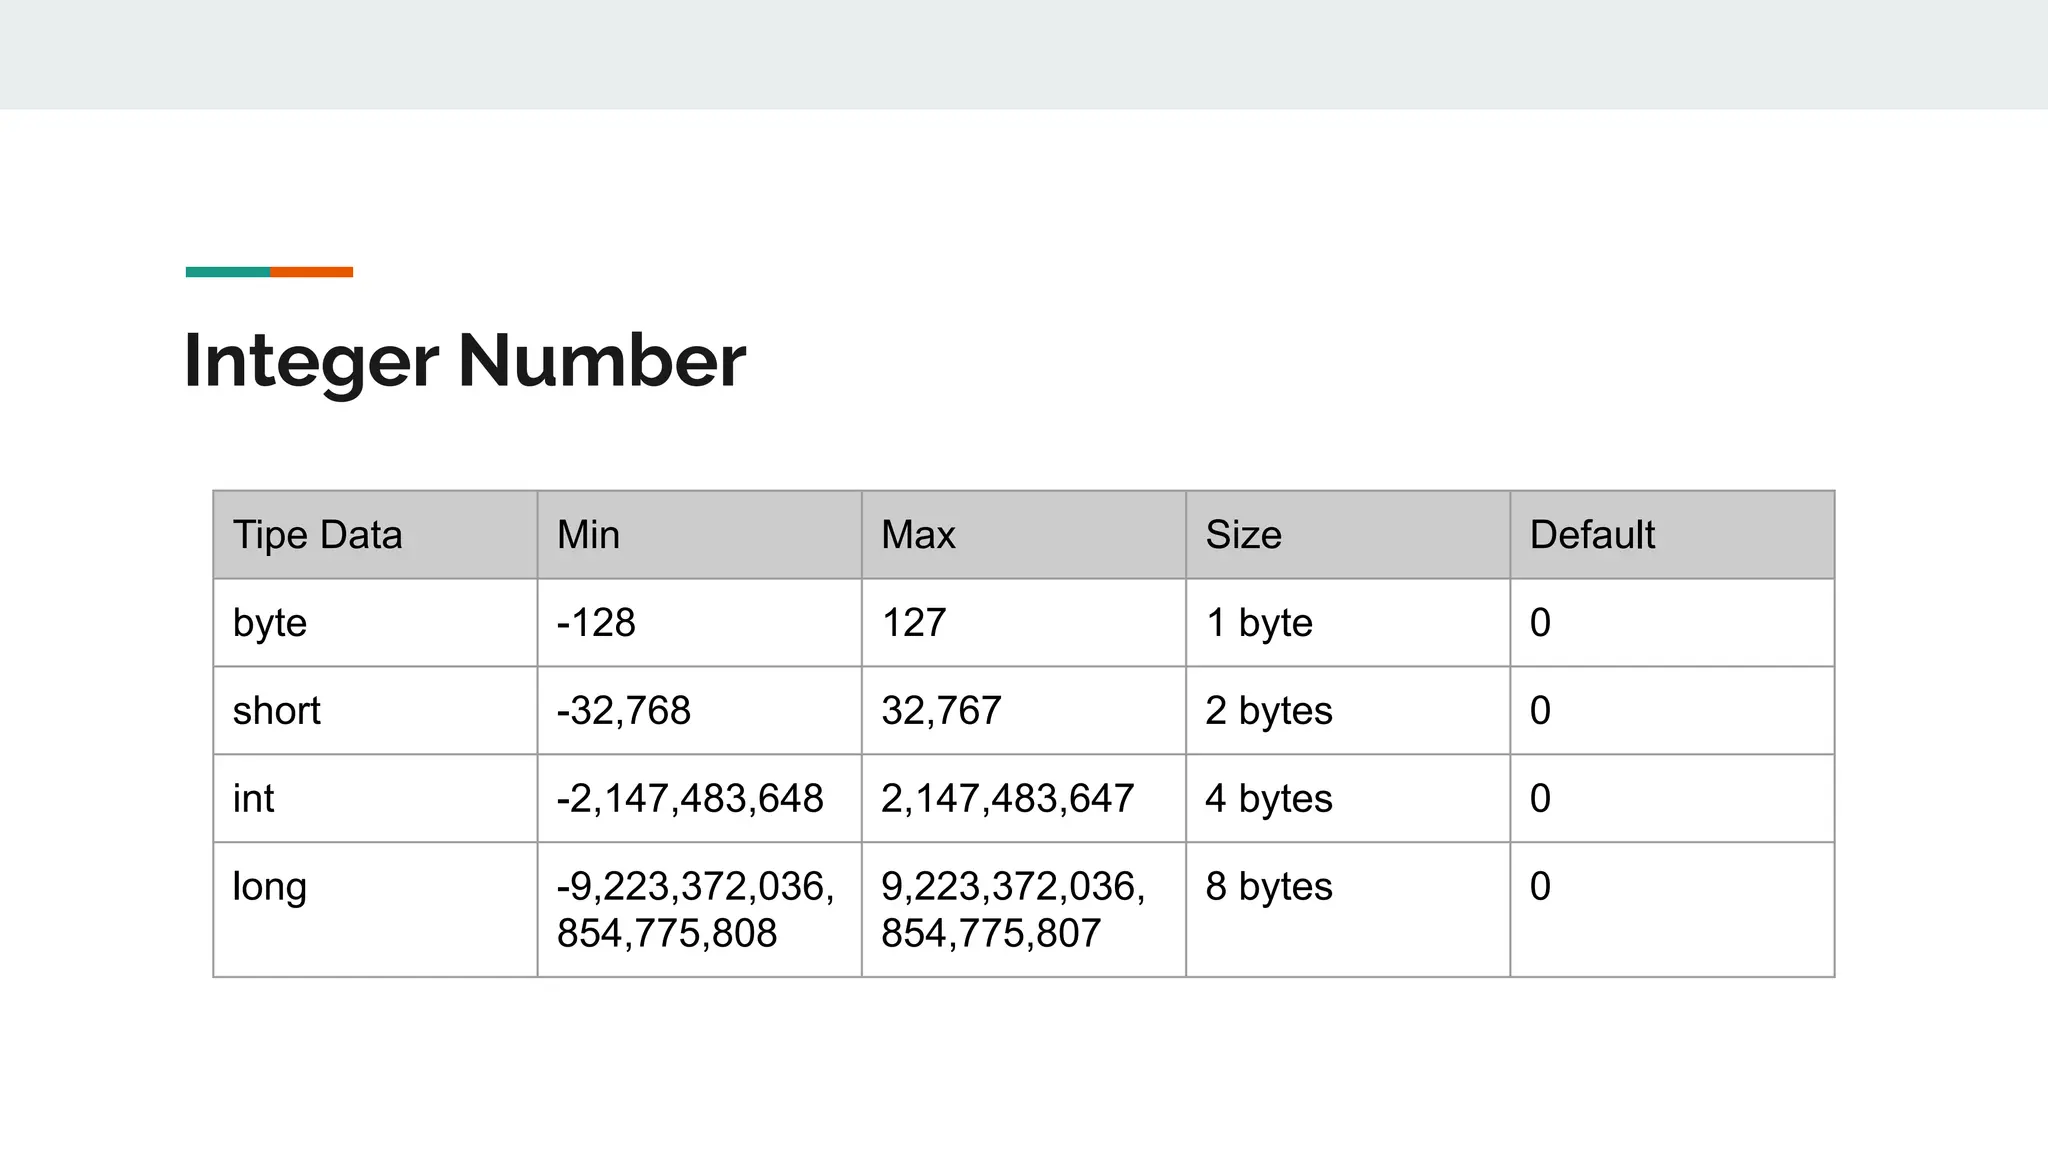The image size is (2048, 1152).
Task: Click the 'int' type cell
Action: (375, 799)
